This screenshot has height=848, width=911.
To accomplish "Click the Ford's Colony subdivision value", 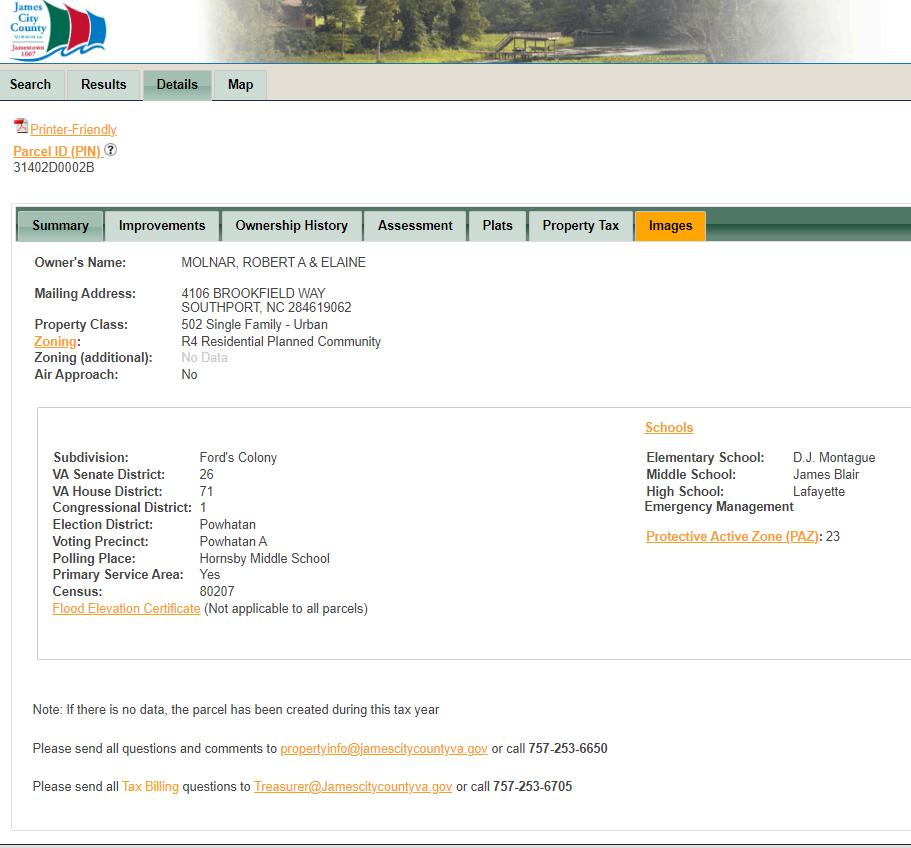I will click(238, 458).
